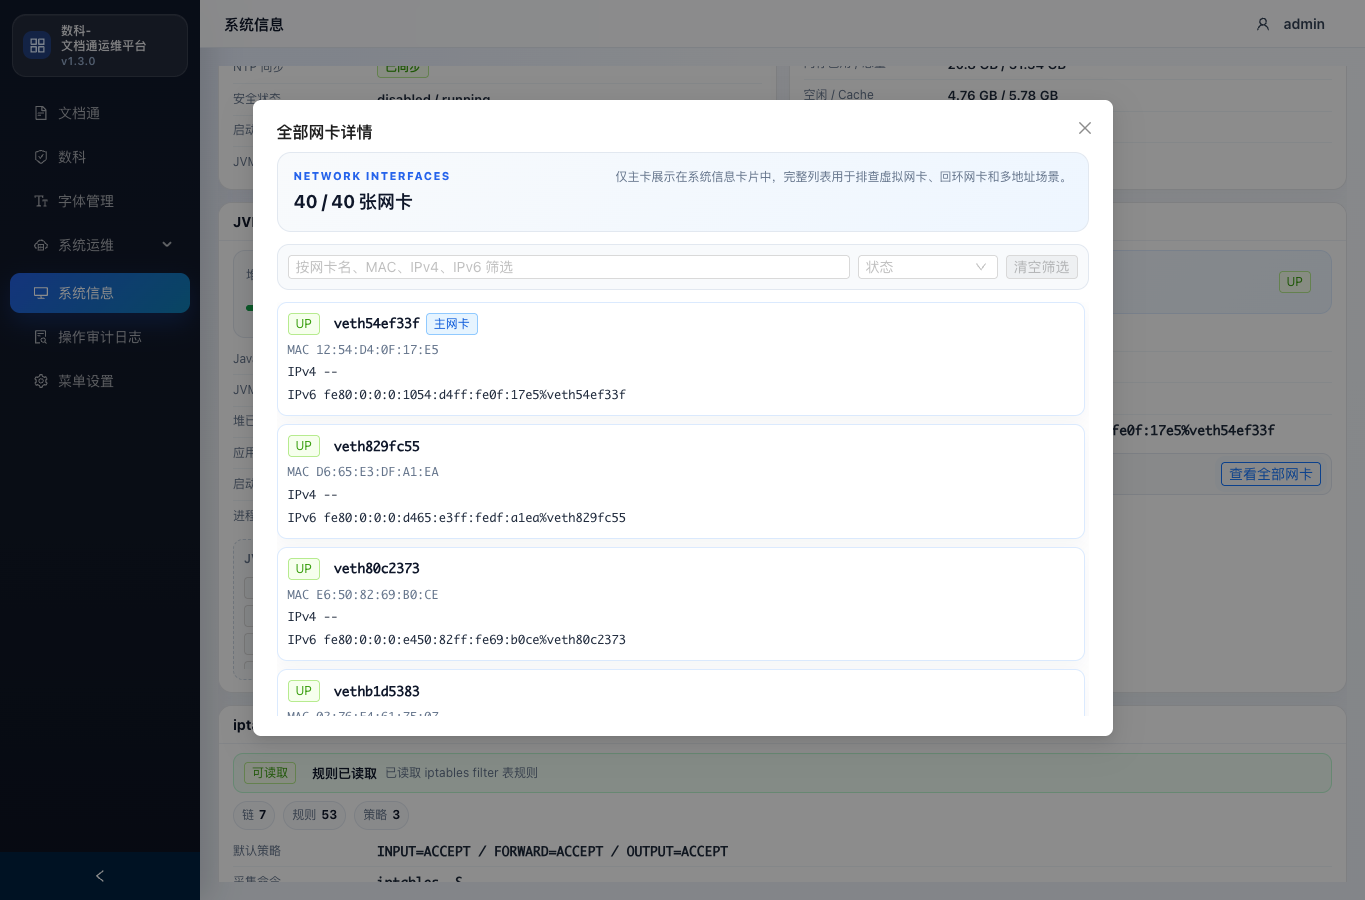Click the 40 / 40 张网卡 count
Screen dimensions: 1365x900
353,202
